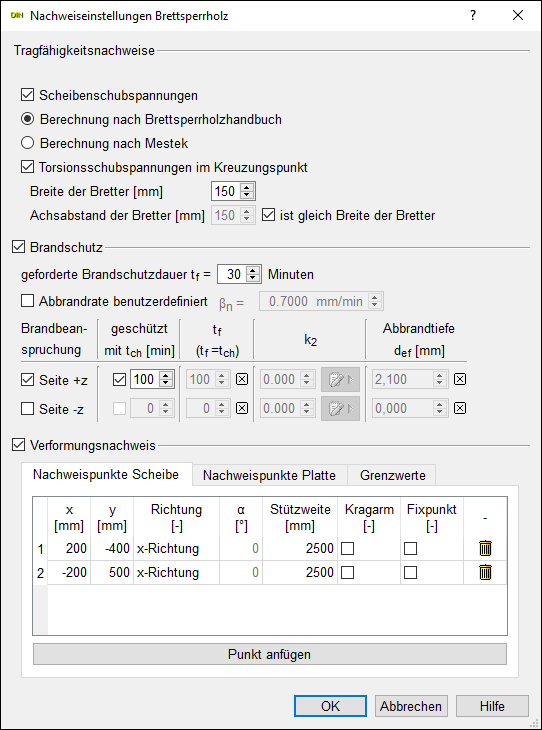Increase the tch value 100 with the up arrow
This screenshot has width=542, height=730.
[165, 376]
